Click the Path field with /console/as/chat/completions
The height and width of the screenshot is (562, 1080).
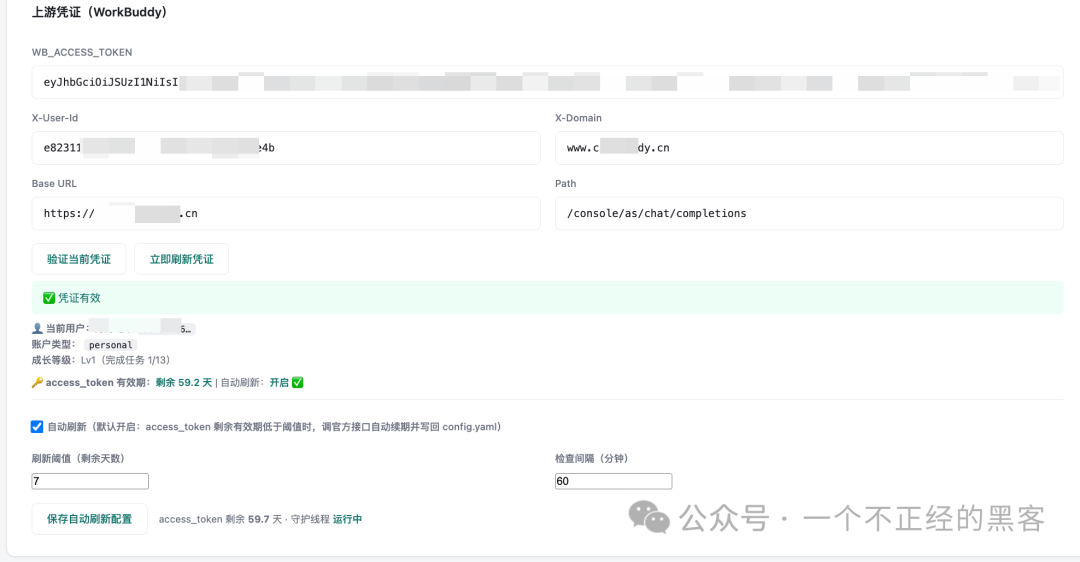click(x=809, y=214)
